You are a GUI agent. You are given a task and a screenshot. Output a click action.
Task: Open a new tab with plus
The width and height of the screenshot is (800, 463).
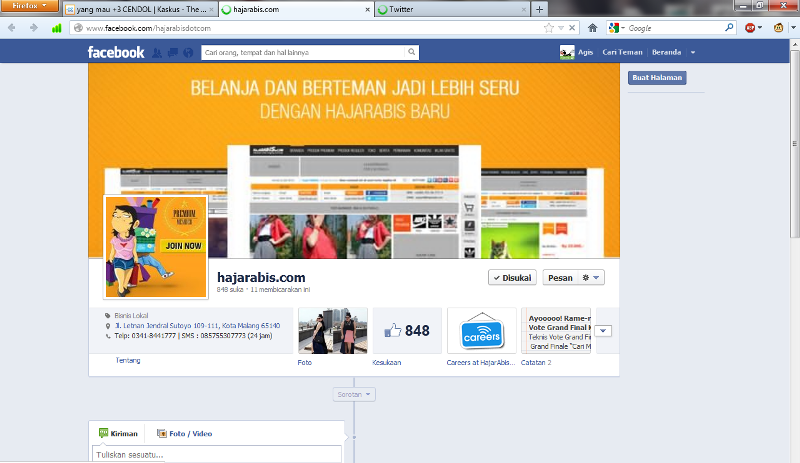pyautogui.click(x=539, y=9)
